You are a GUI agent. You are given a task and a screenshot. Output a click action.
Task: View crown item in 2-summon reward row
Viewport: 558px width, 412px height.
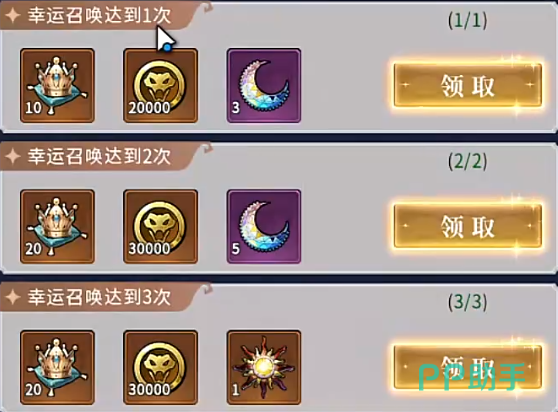tap(57, 227)
